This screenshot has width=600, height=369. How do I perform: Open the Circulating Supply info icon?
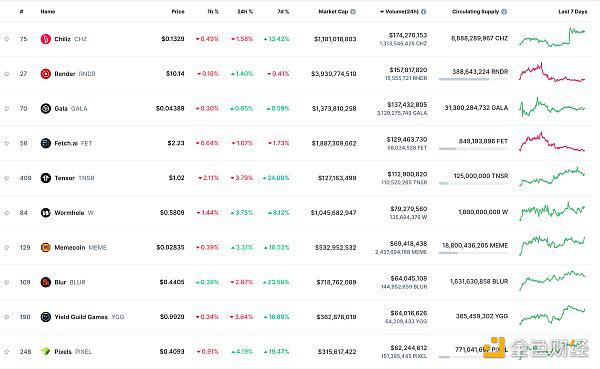pyautogui.click(x=504, y=12)
